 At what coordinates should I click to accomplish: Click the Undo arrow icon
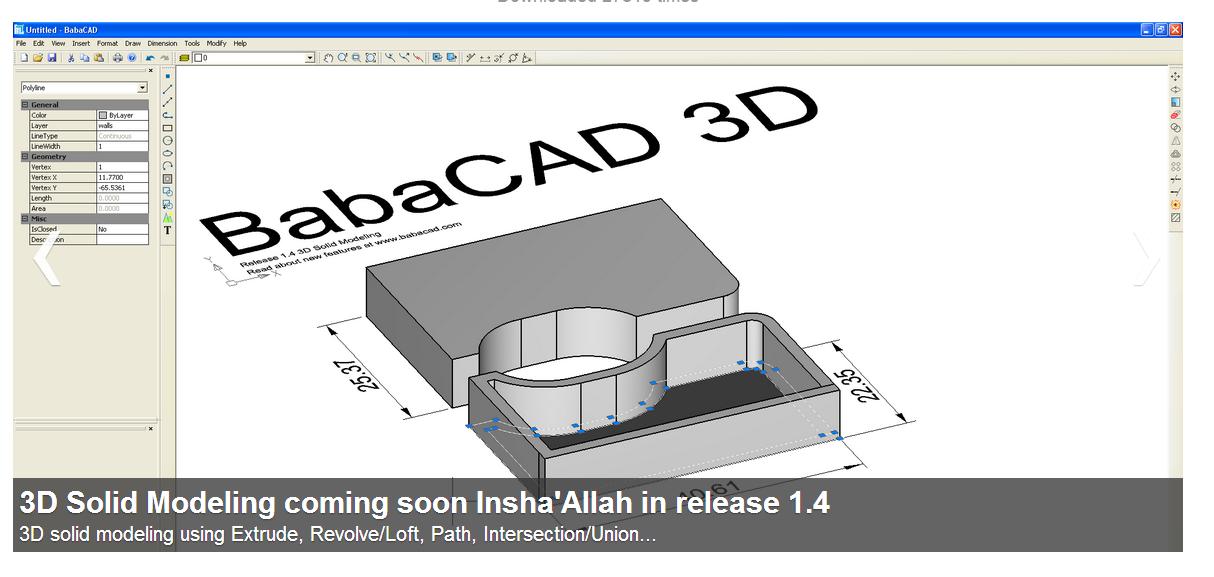coord(150,58)
